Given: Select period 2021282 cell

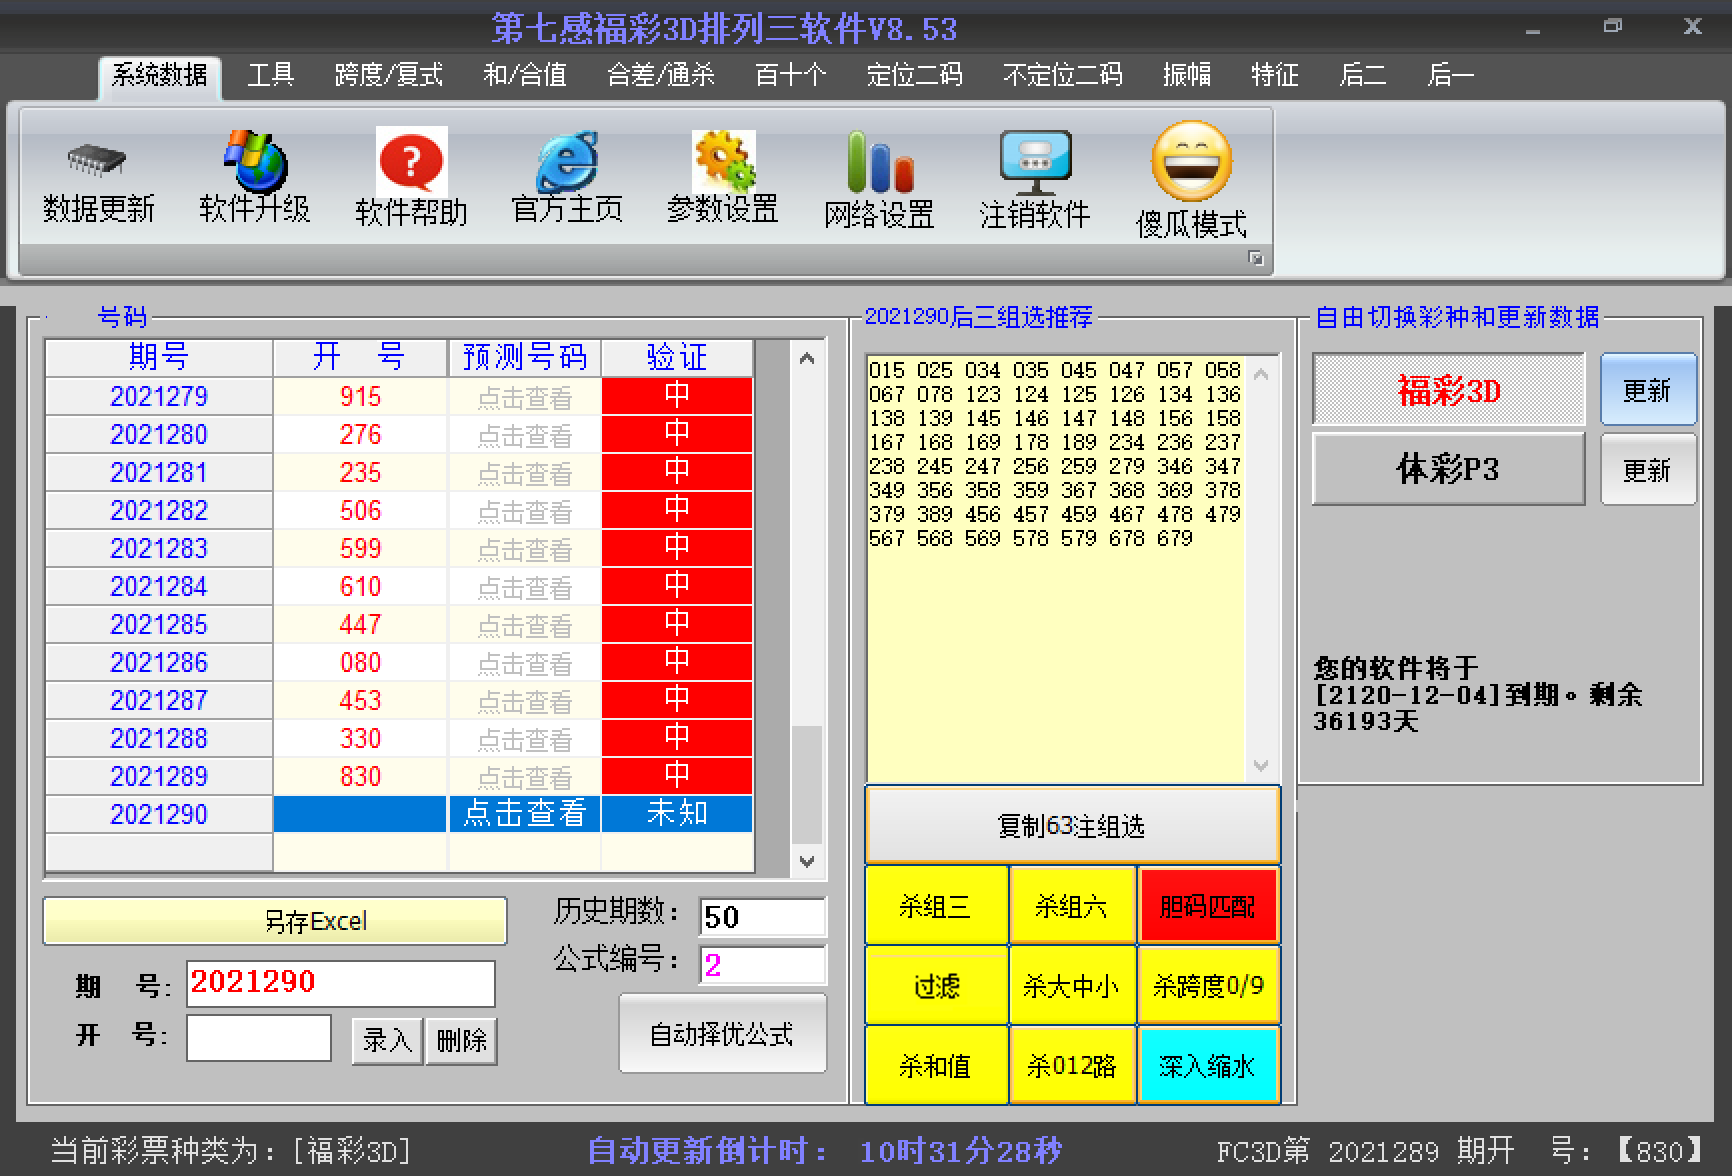Looking at the screenshot, I should tap(159, 511).
